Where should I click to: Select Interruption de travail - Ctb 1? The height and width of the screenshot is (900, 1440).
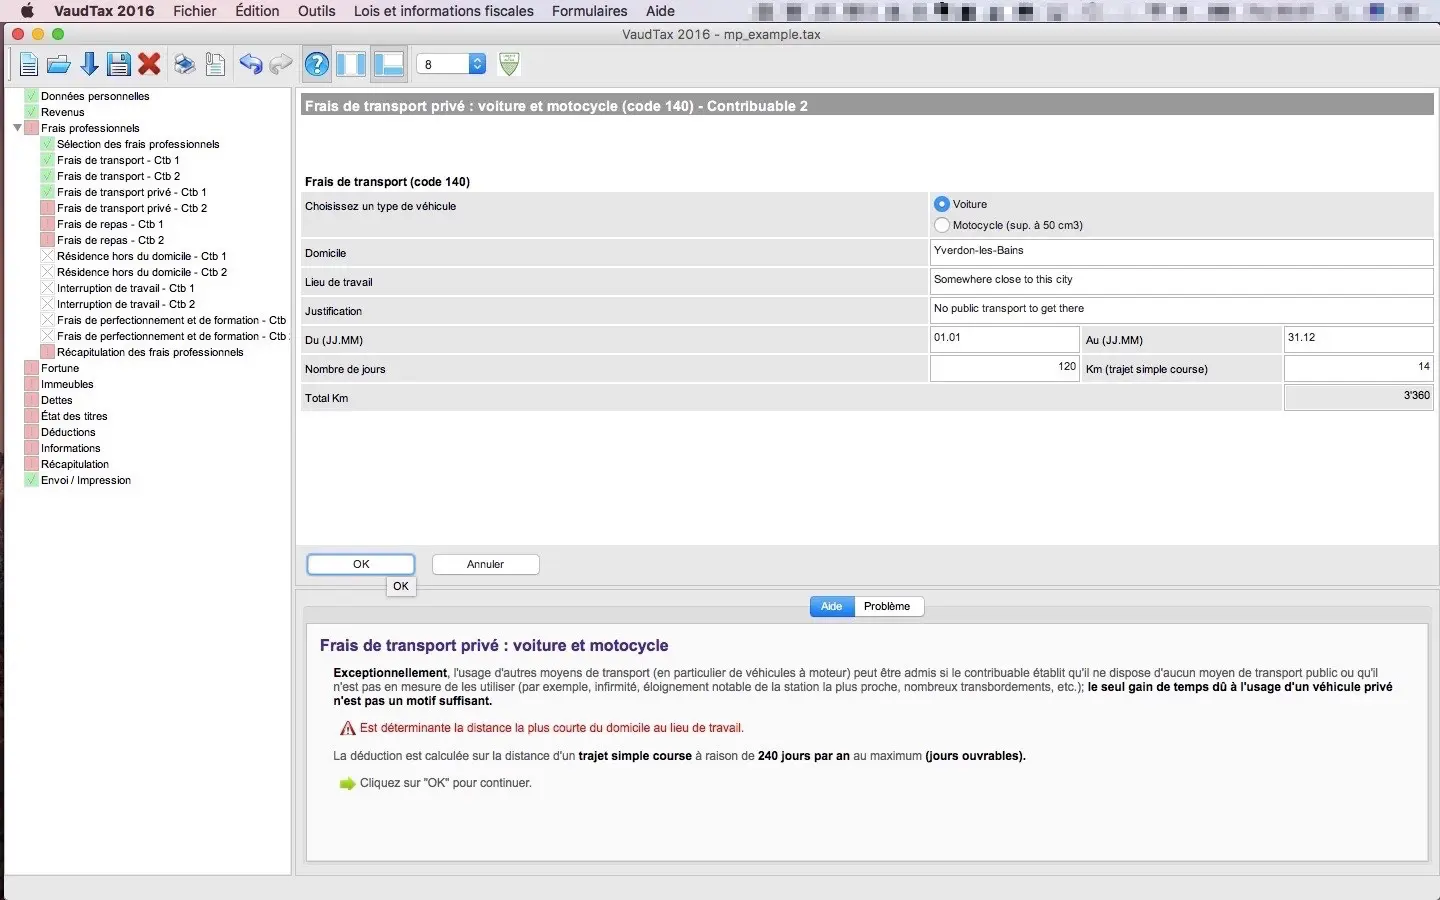pos(126,288)
